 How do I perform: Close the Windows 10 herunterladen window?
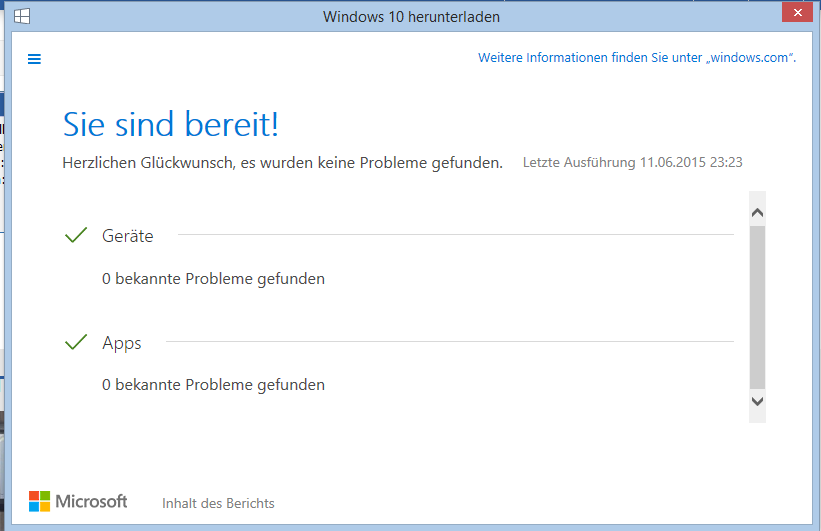tap(797, 13)
